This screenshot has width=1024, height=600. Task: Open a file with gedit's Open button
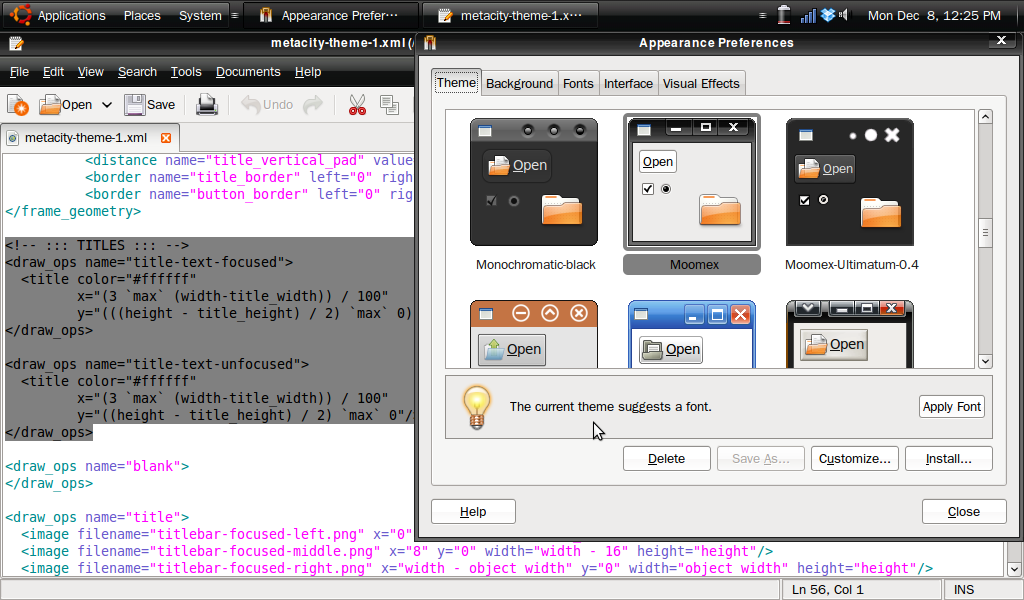pos(65,104)
